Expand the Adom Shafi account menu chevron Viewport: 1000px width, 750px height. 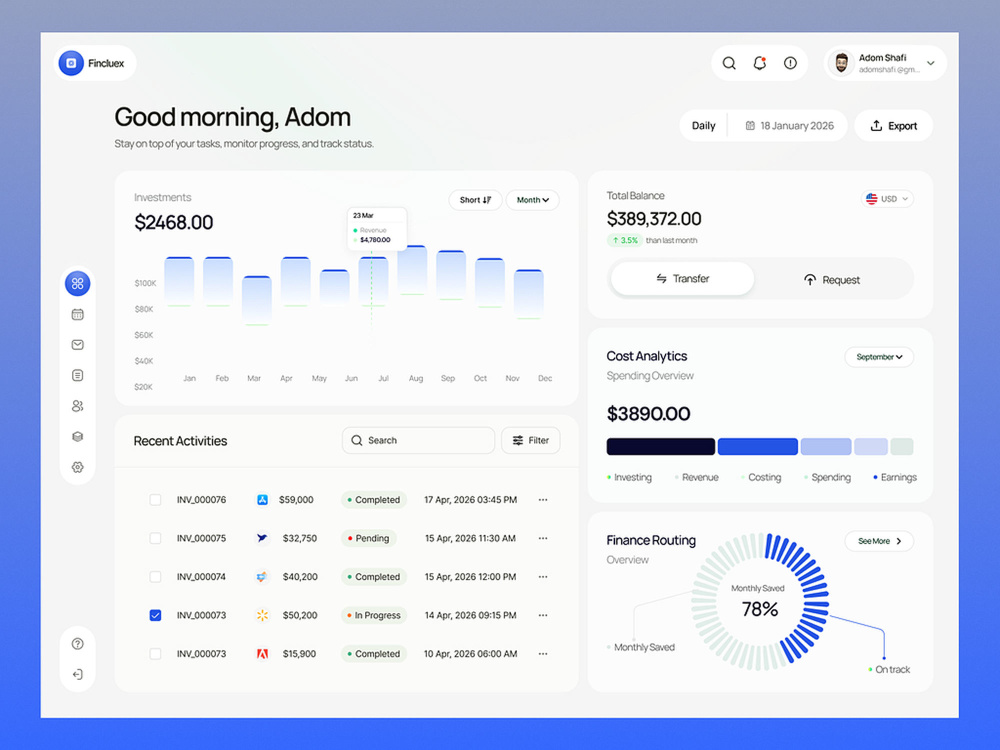click(930, 63)
